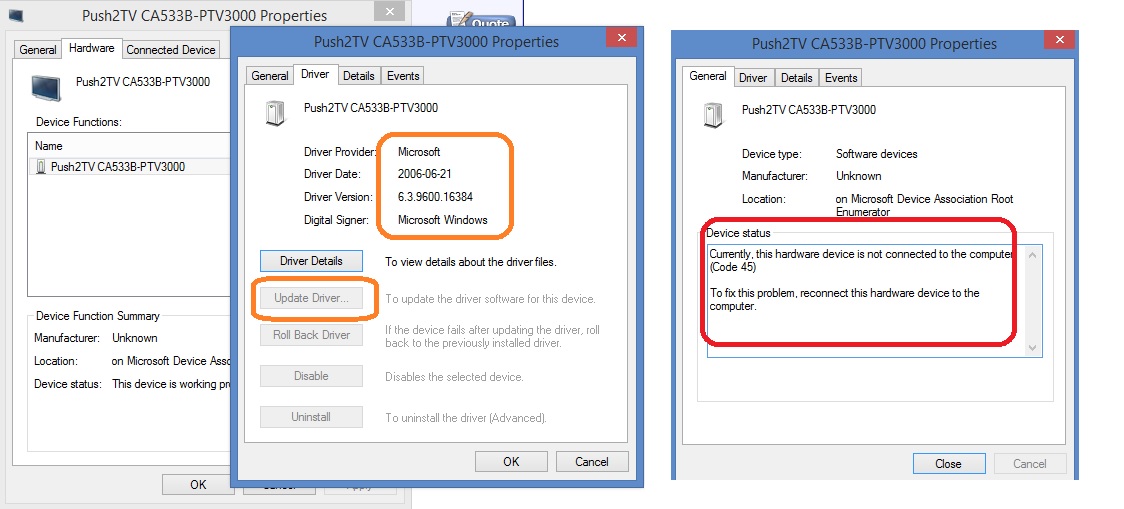This screenshot has width=1124, height=509.
Task: Click the Quote button behind the dialogs
Action: [481, 20]
